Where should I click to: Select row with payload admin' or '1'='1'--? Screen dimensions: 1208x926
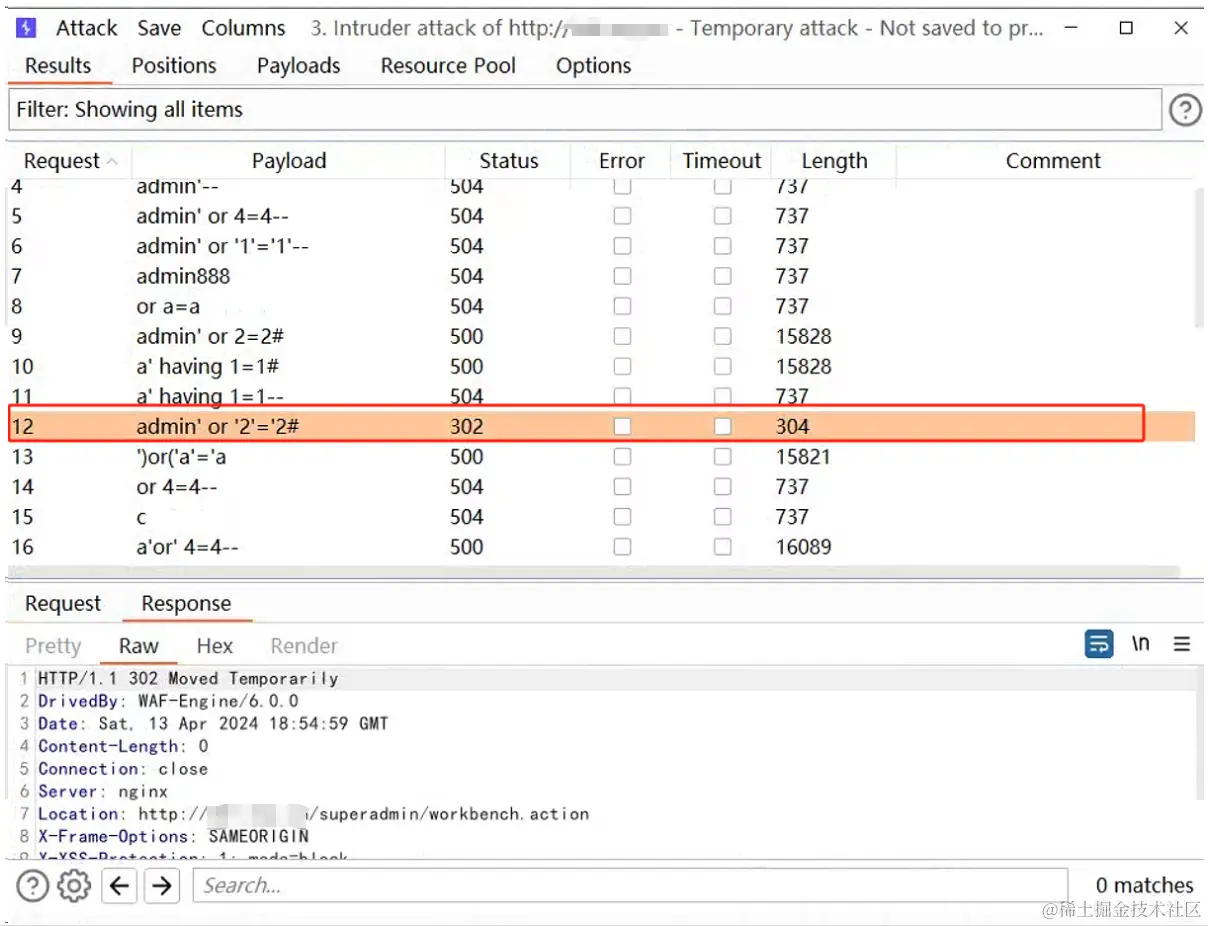(600, 246)
